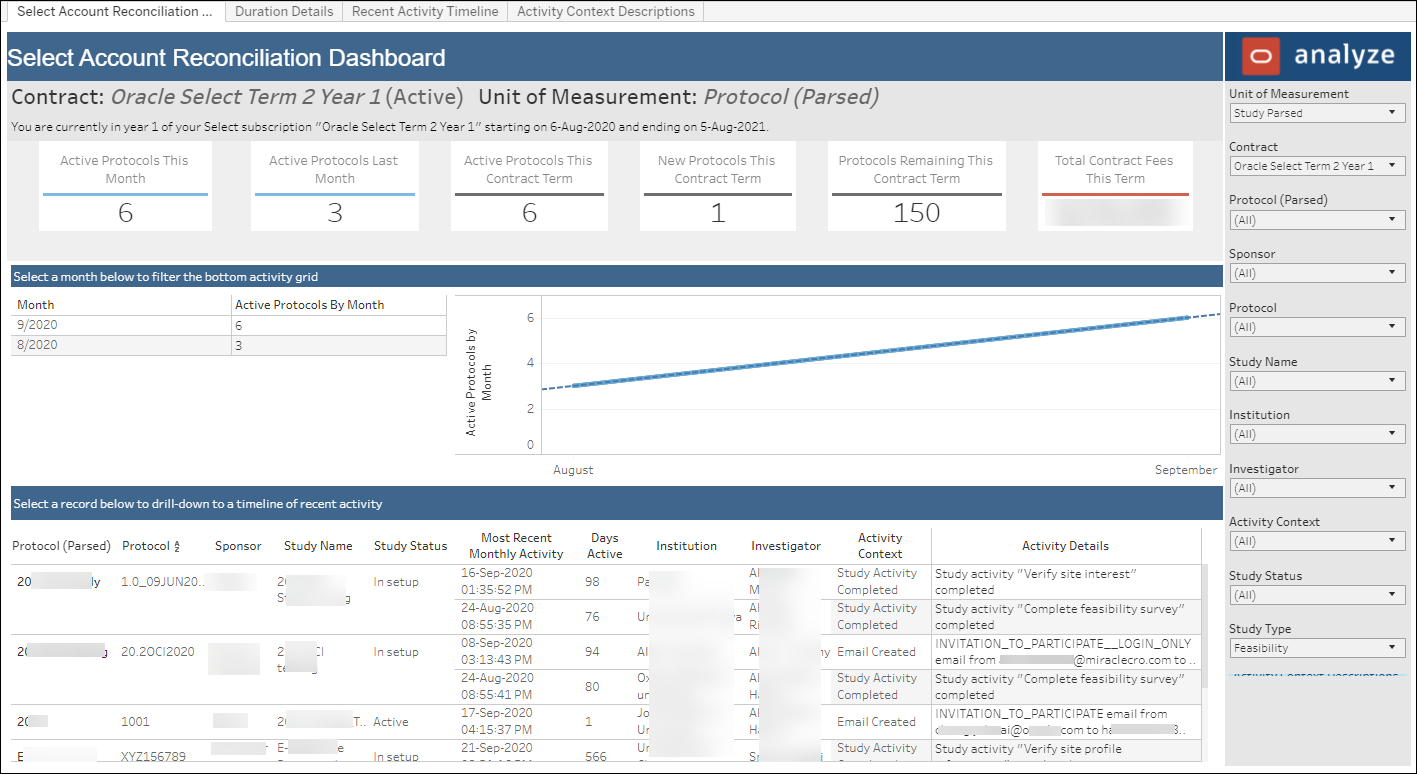This screenshot has width=1417, height=774.
Task: Click the Oracle analyze logo icon
Action: click(x=1260, y=56)
